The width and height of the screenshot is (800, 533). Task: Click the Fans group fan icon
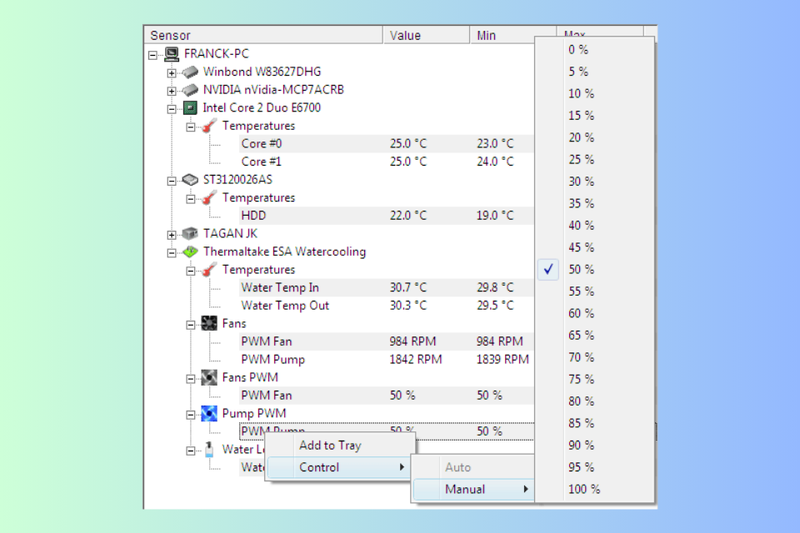pos(209,323)
